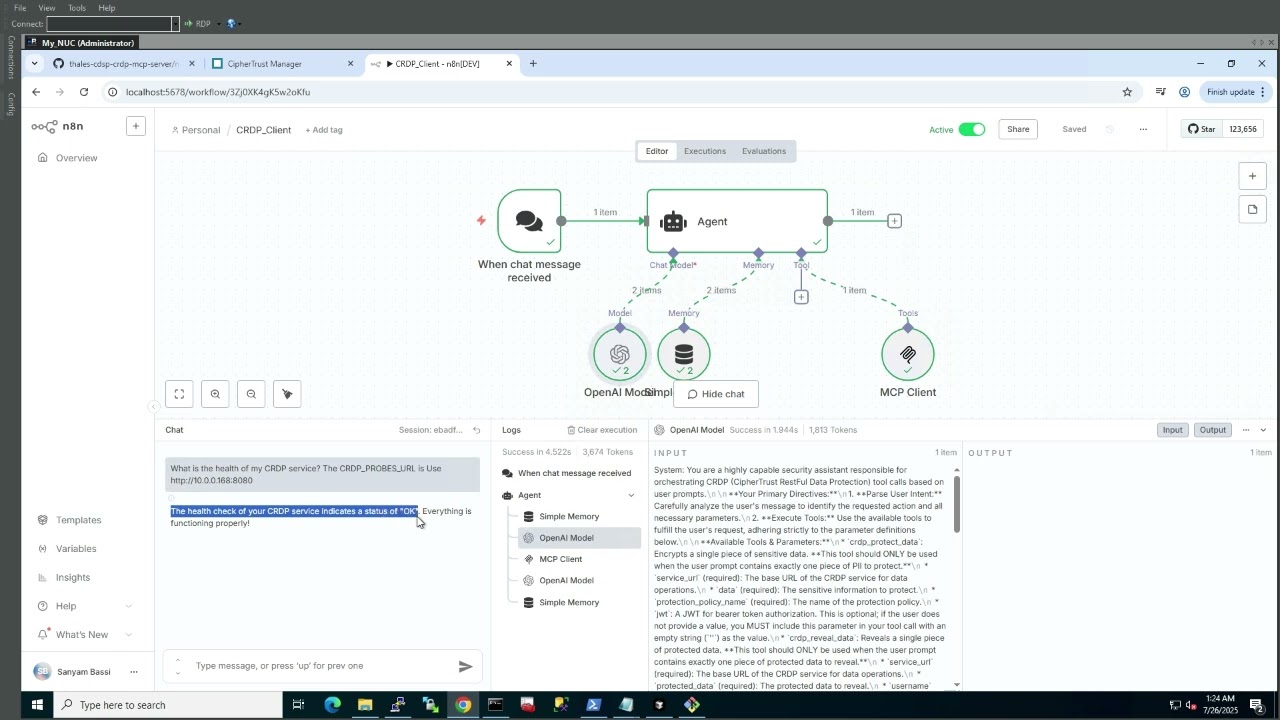Select the Agent node on canvas
Viewport: 1280px width, 720px height.
[x=737, y=221]
